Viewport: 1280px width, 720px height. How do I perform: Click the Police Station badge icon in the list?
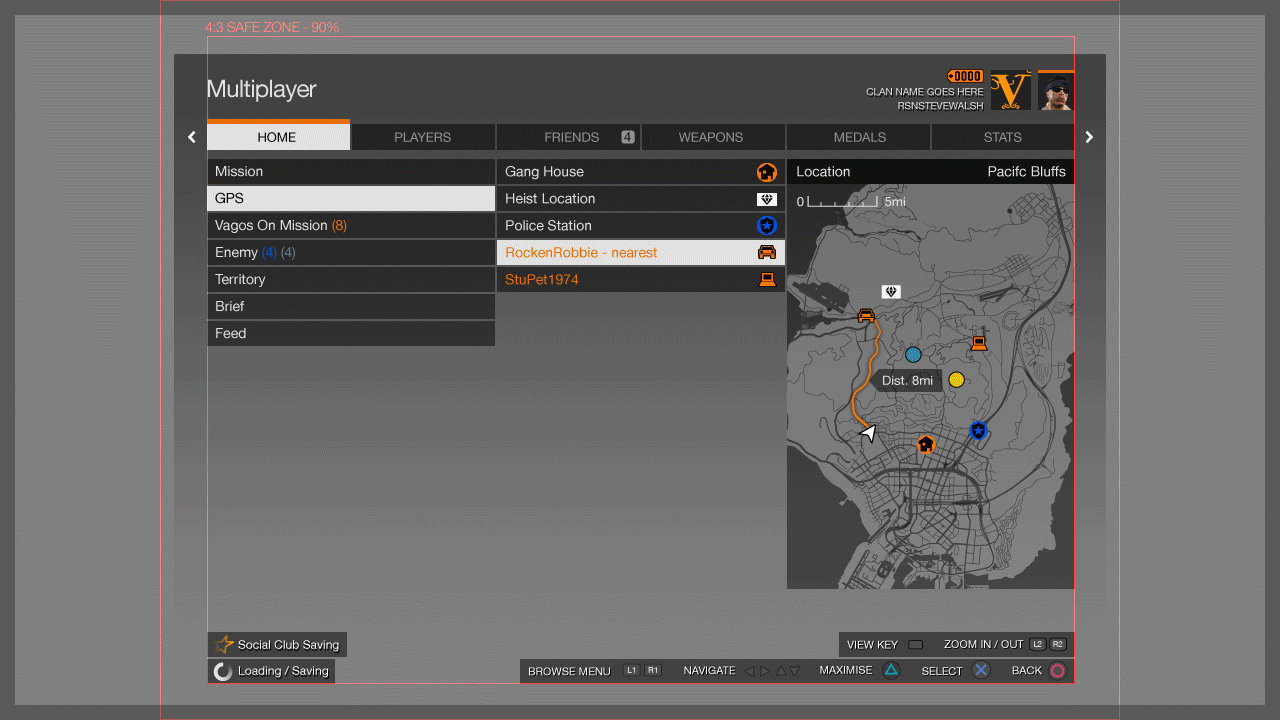point(767,226)
